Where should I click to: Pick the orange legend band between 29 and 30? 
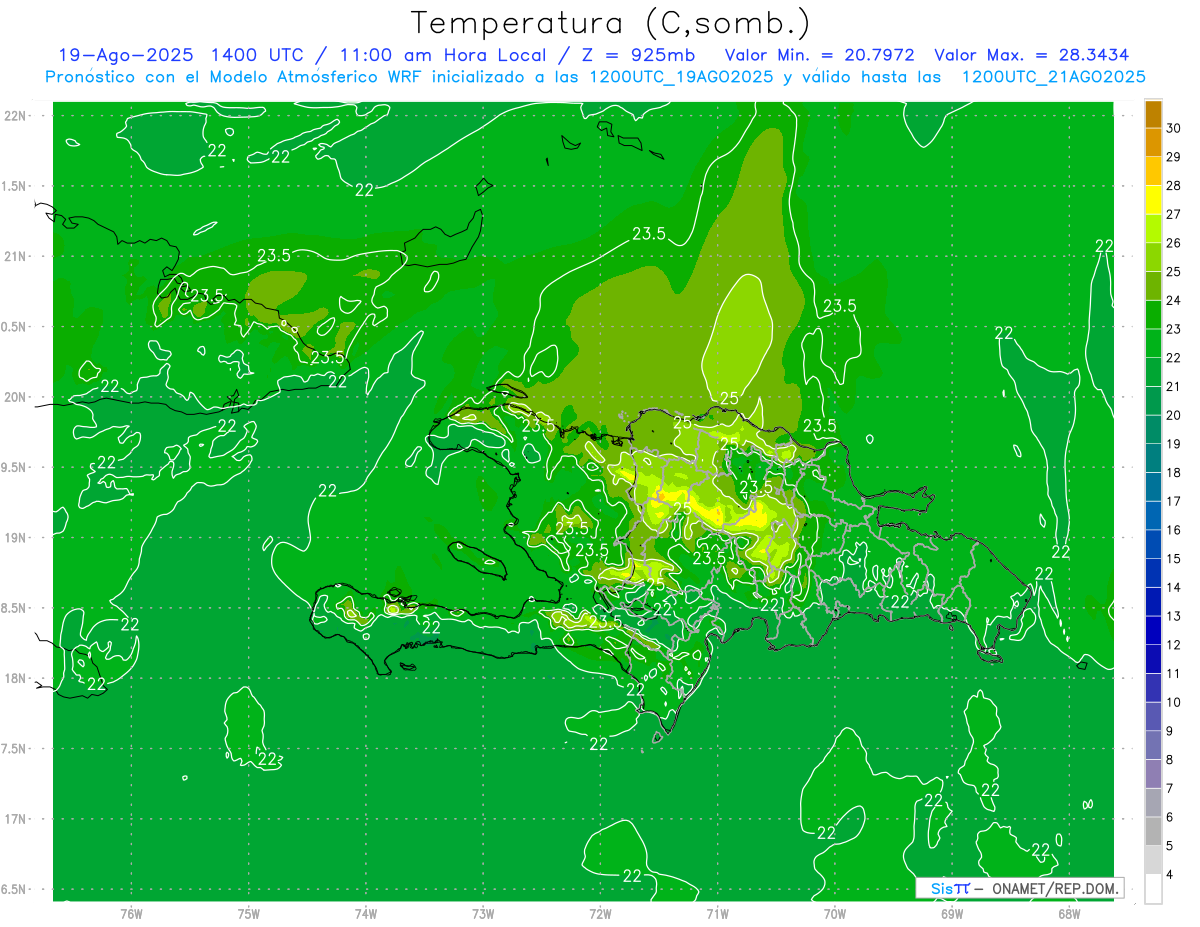point(1153,143)
